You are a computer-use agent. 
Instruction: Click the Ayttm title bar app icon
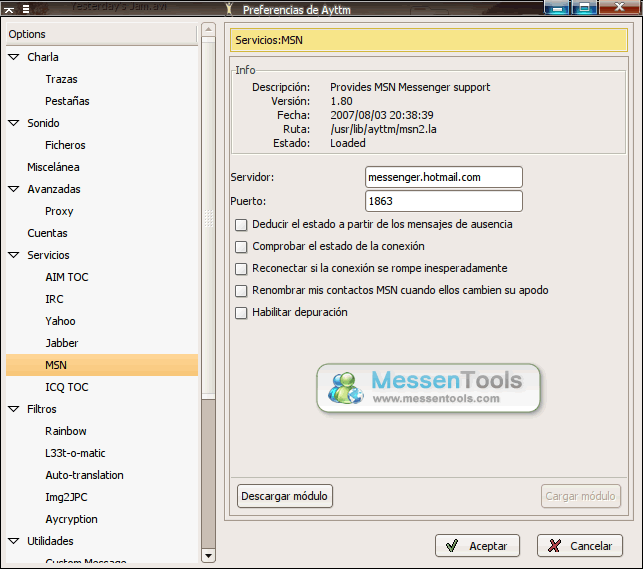(229, 9)
